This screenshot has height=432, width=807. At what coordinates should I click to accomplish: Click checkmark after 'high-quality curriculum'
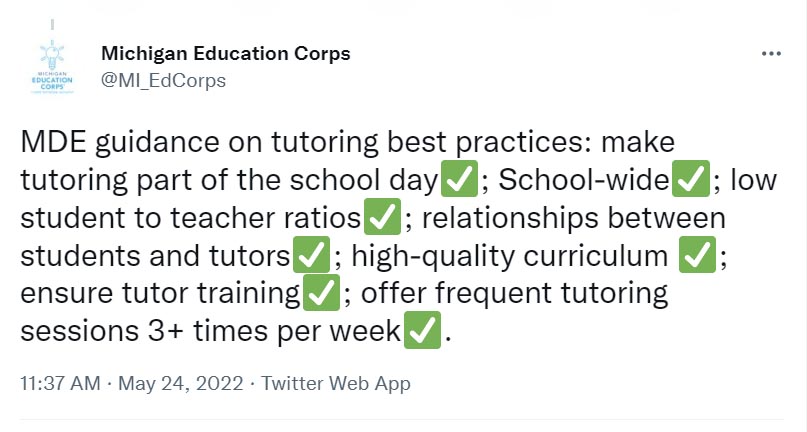tap(697, 254)
